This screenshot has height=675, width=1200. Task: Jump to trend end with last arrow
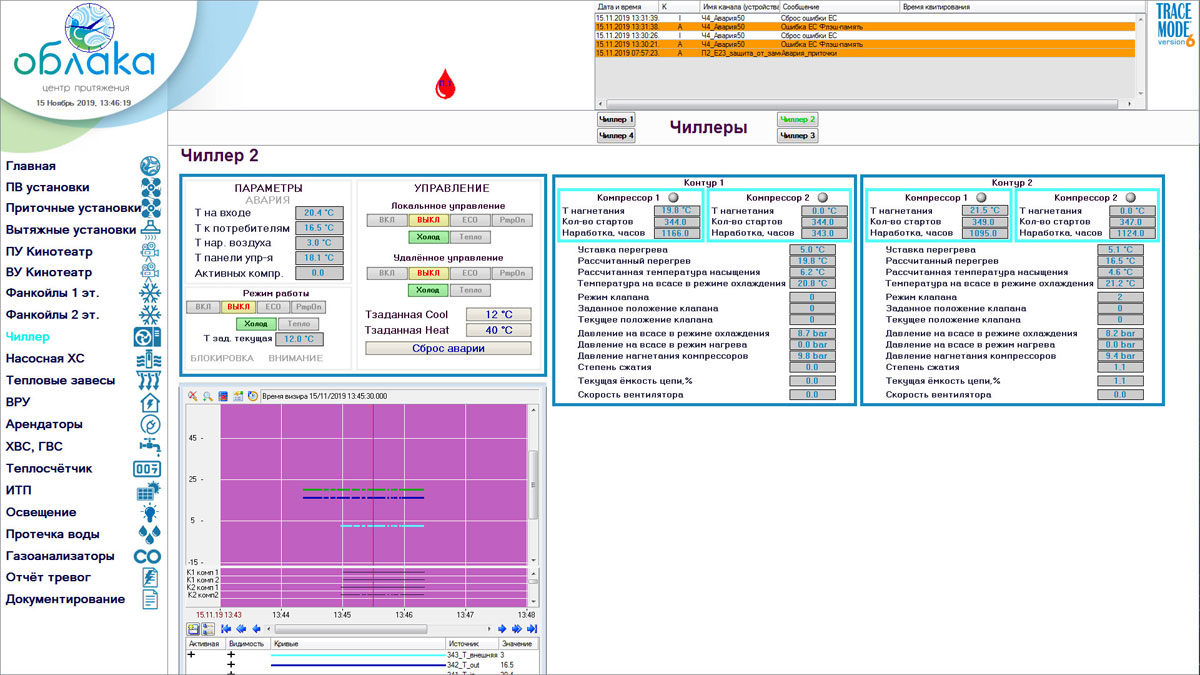click(x=531, y=629)
